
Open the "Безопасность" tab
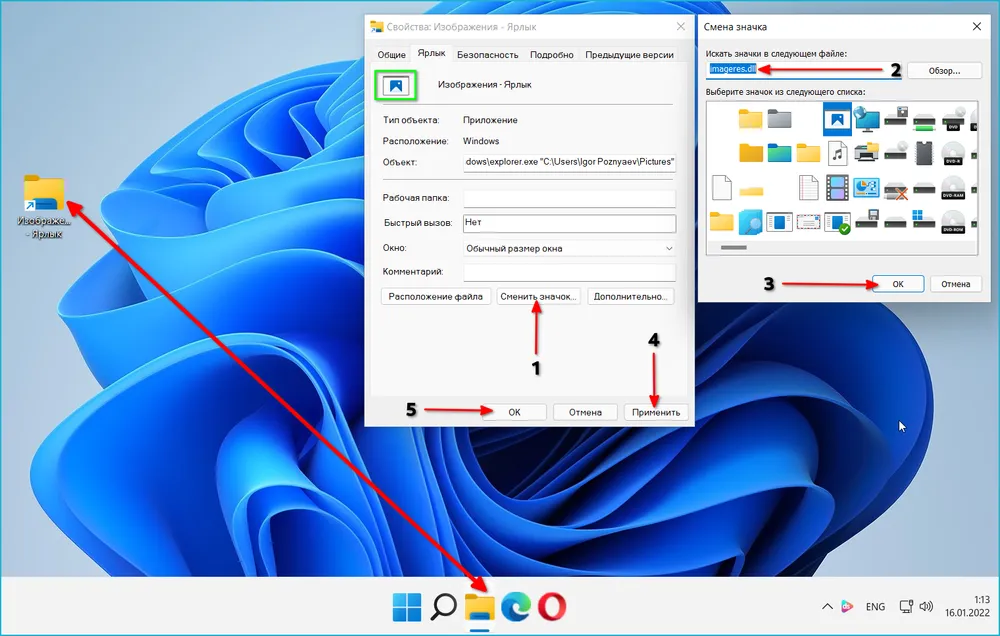(x=488, y=55)
